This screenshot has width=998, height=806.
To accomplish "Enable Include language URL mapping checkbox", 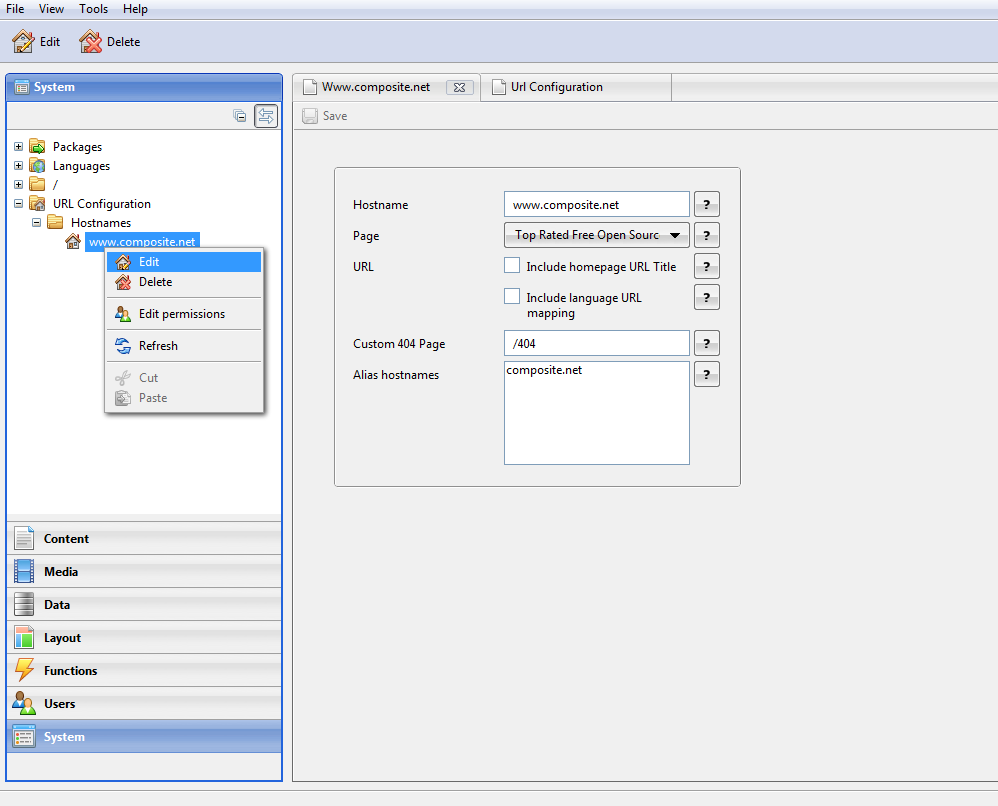I will point(512,297).
